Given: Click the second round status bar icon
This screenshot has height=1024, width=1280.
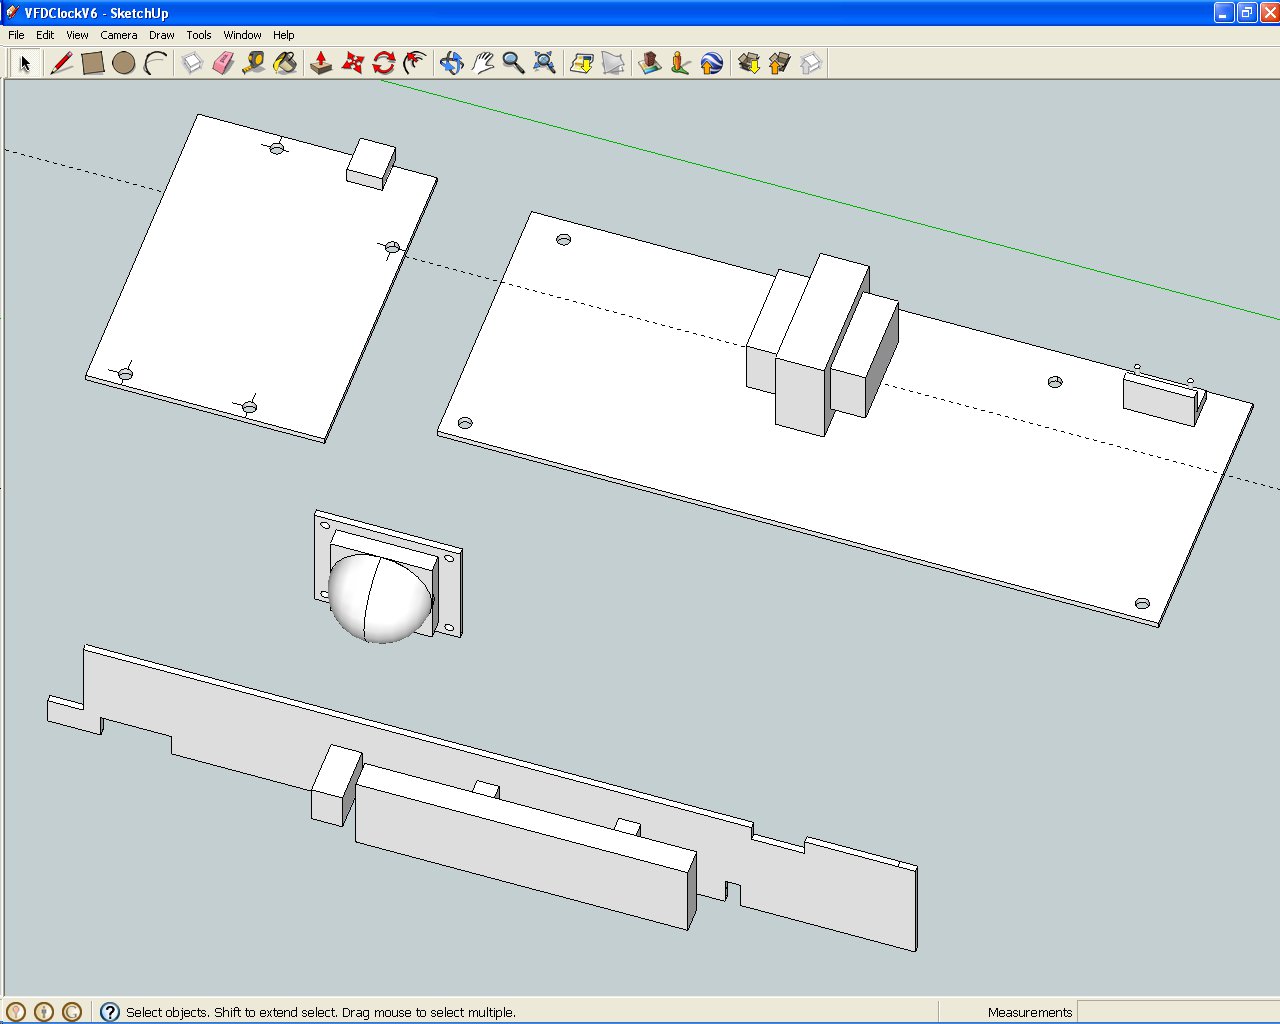Looking at the screenshot, I should tap(44, 1012).
